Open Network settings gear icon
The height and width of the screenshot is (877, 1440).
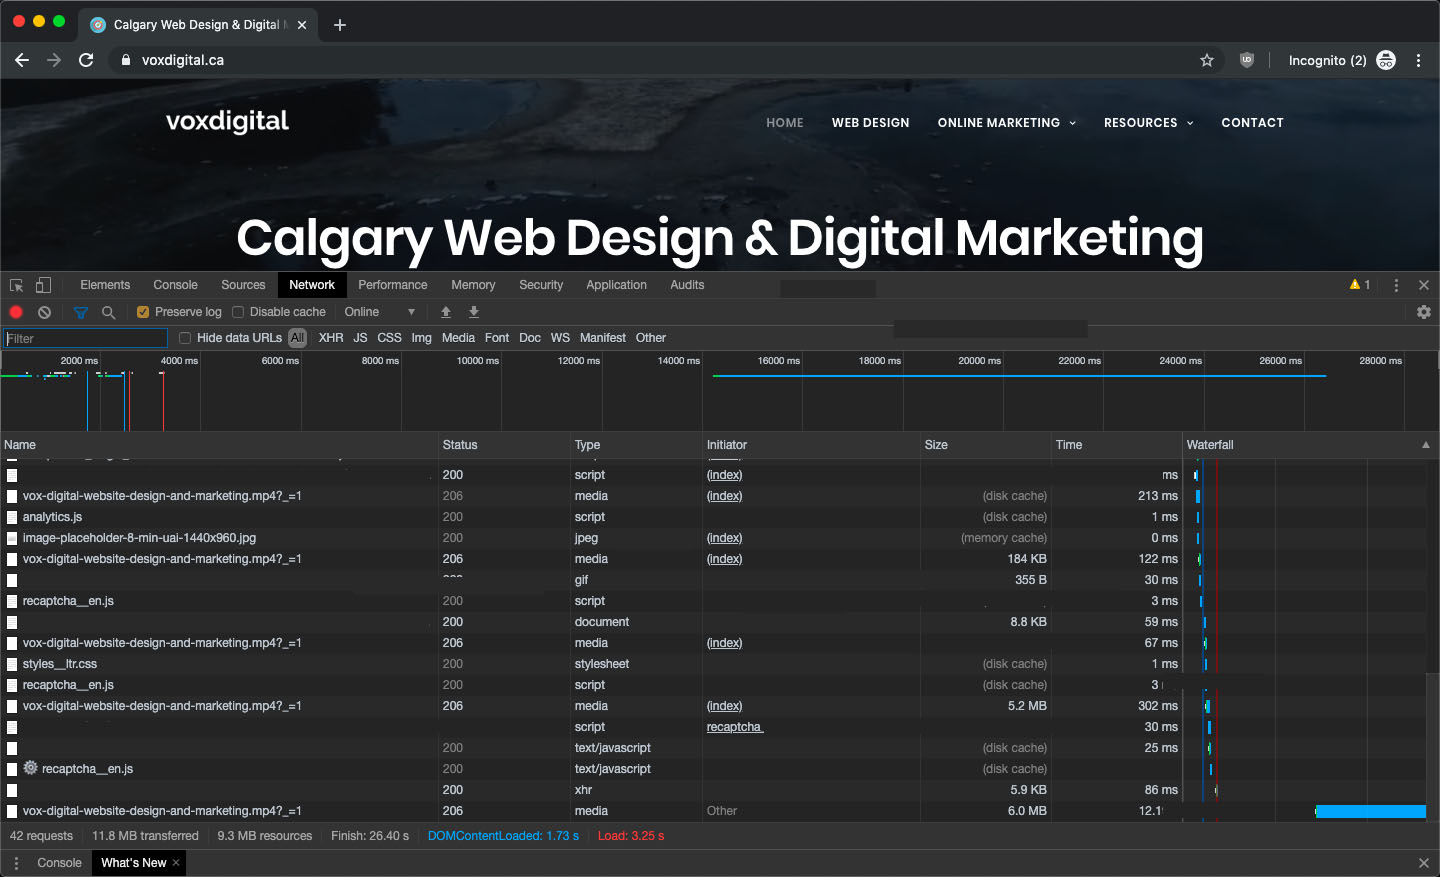coord(1424,312)
